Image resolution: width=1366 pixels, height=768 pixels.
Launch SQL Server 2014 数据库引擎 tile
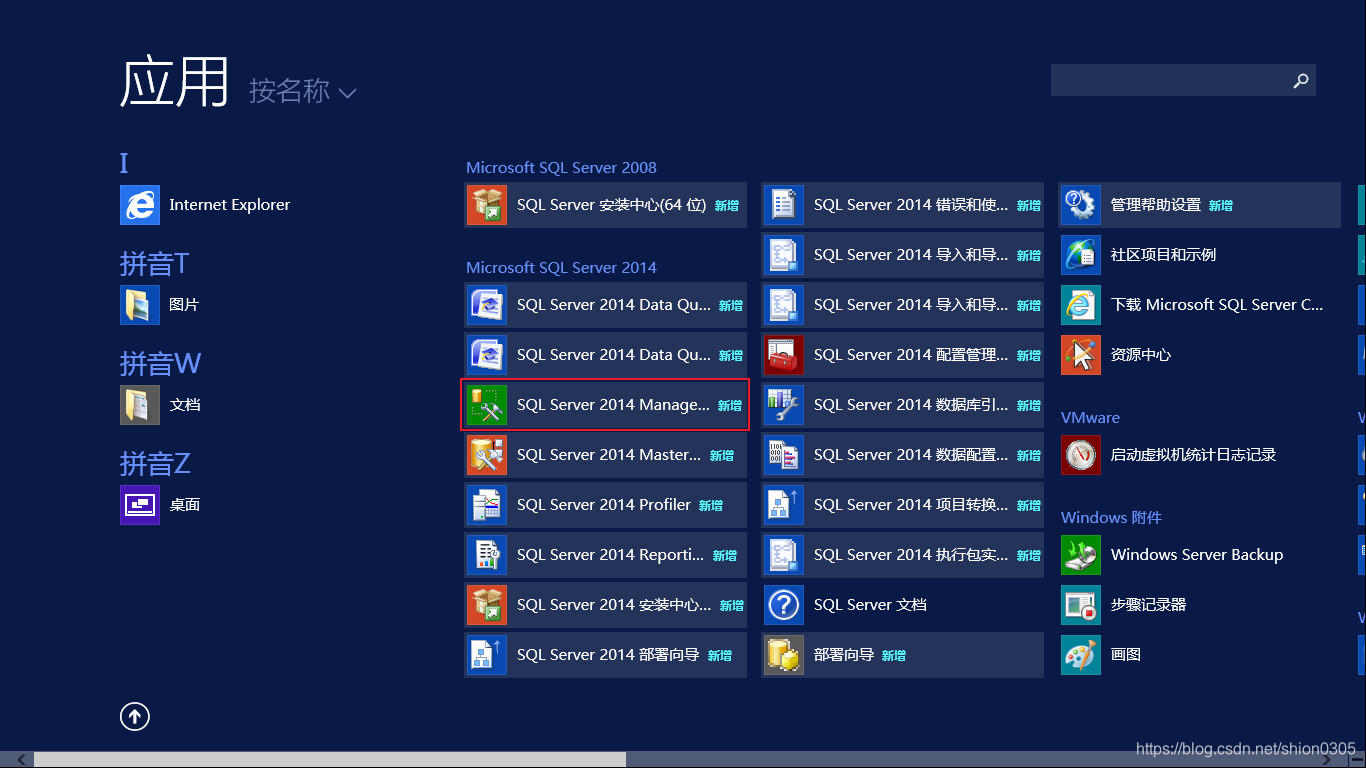pos(903,405)
